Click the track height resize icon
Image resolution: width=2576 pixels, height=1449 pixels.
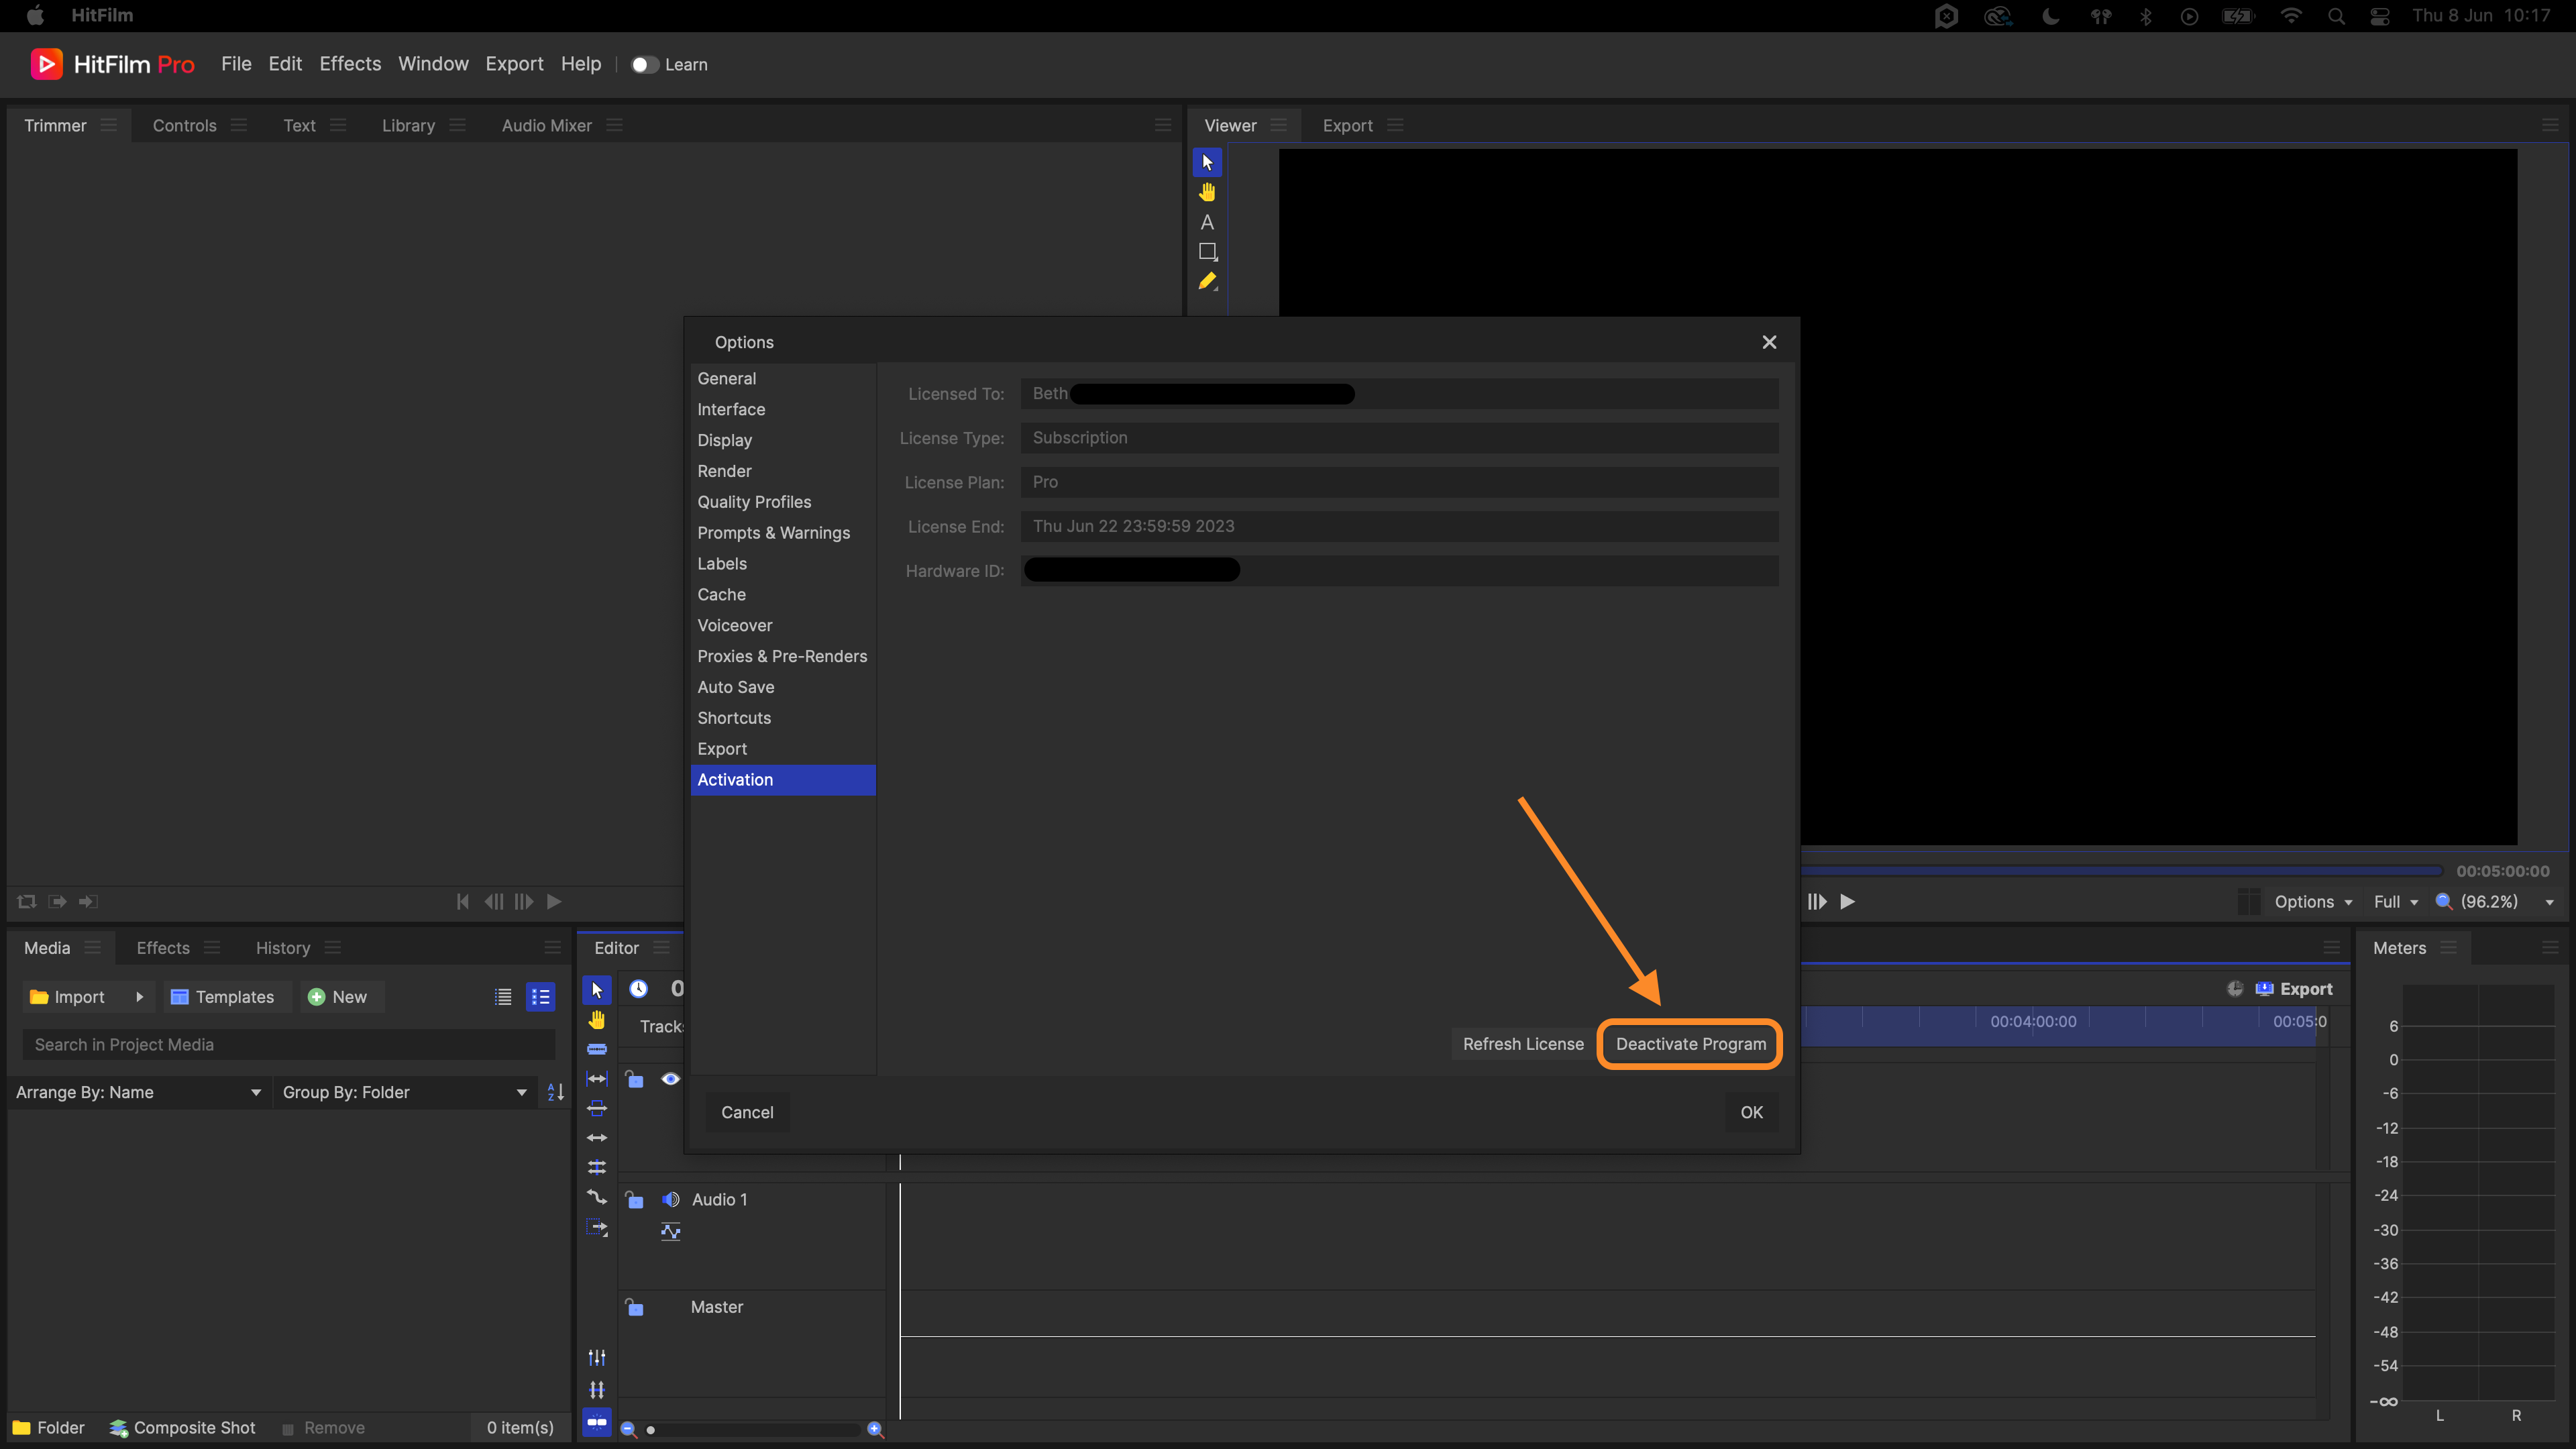tap(597, 1389)
